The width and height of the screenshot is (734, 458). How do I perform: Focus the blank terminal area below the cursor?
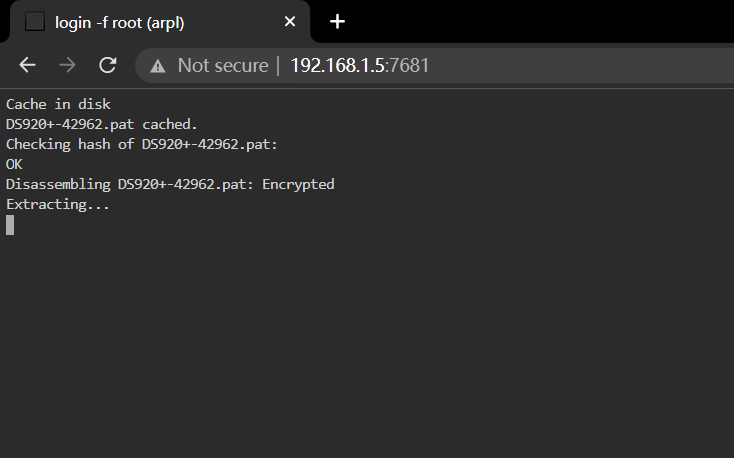(367, 347)
